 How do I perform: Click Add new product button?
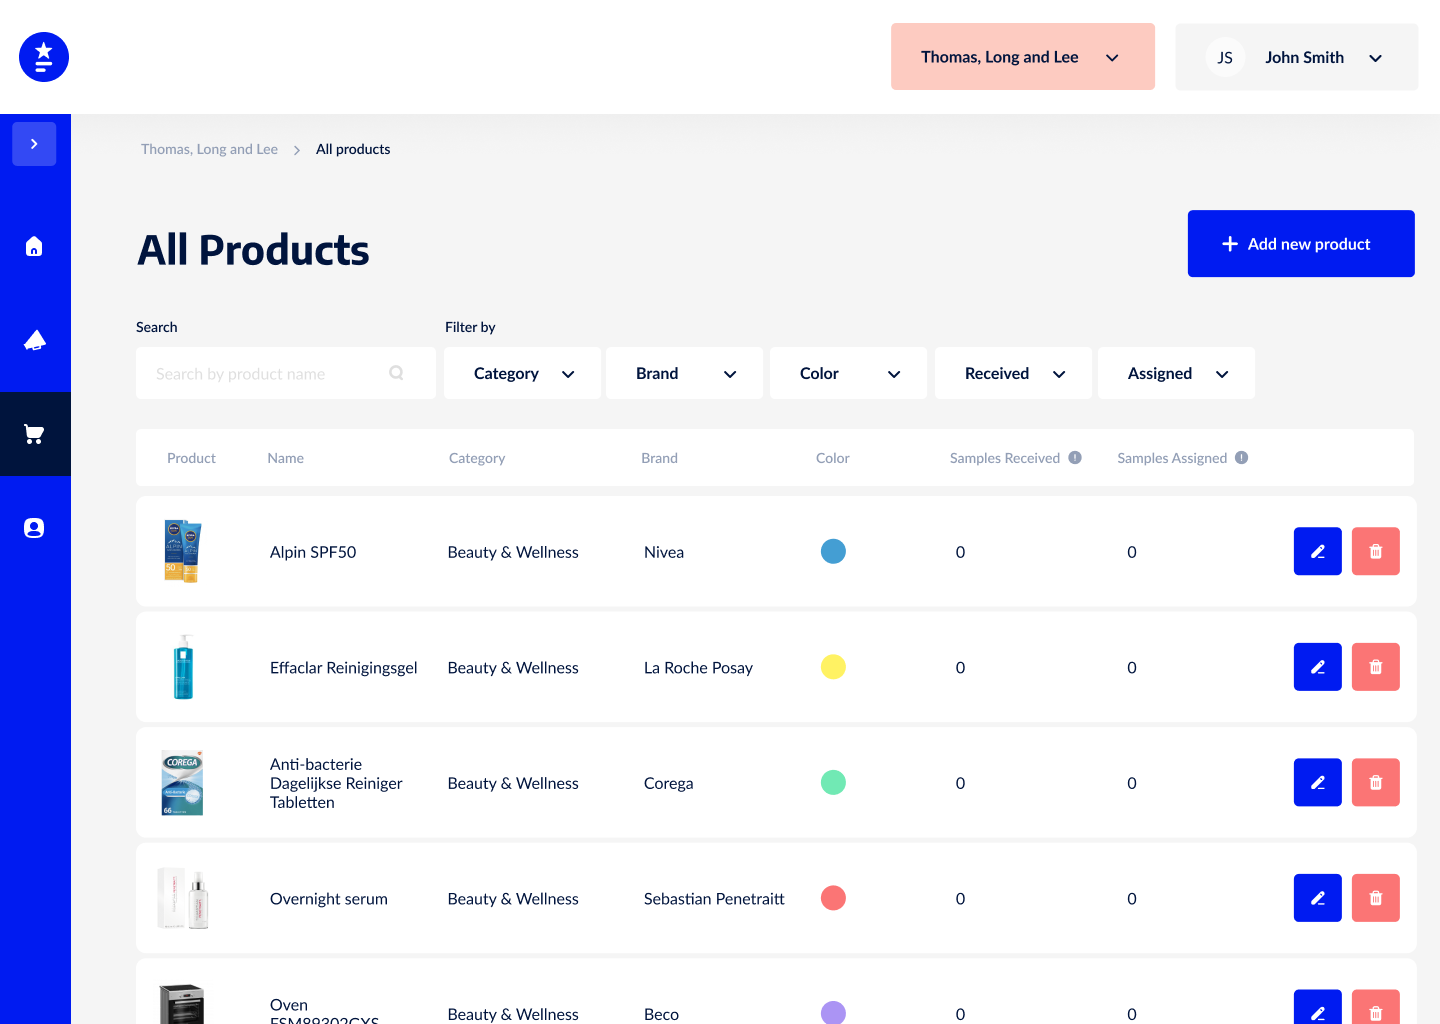(x=1301, y=244)
